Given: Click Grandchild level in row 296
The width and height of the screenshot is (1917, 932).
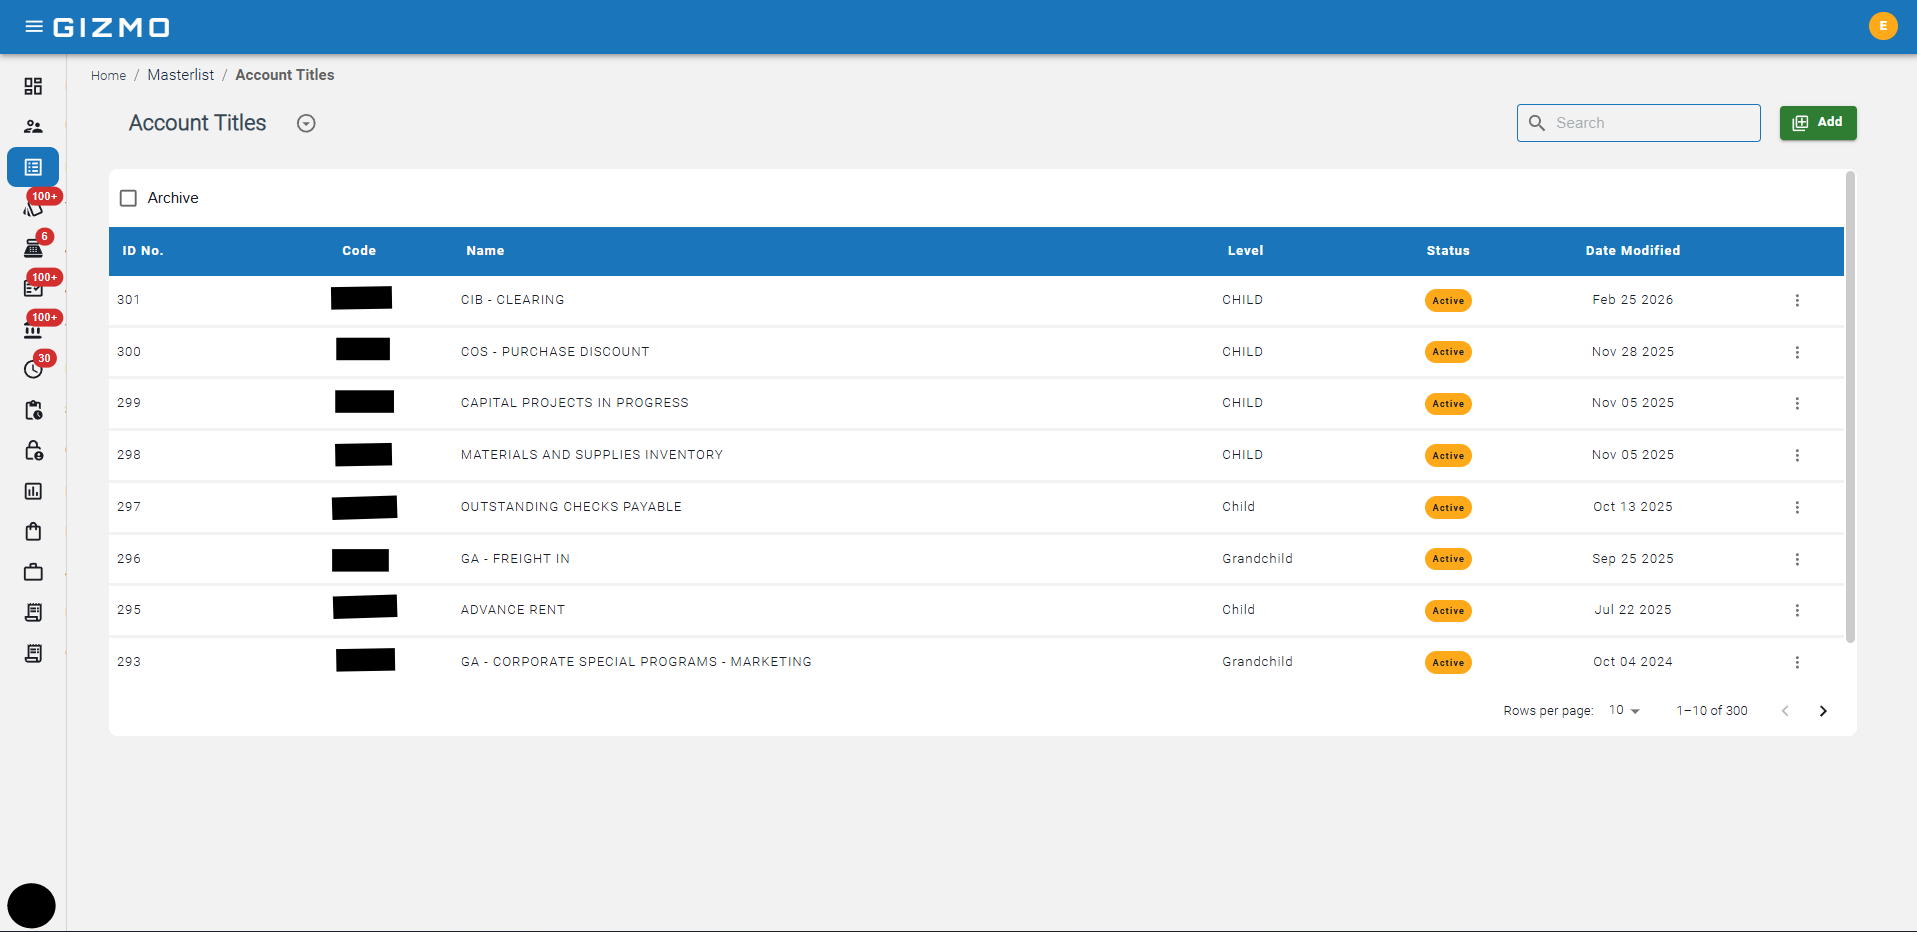Looking at the screenshot, I should pyautogui.click(x=1257, y=559).
